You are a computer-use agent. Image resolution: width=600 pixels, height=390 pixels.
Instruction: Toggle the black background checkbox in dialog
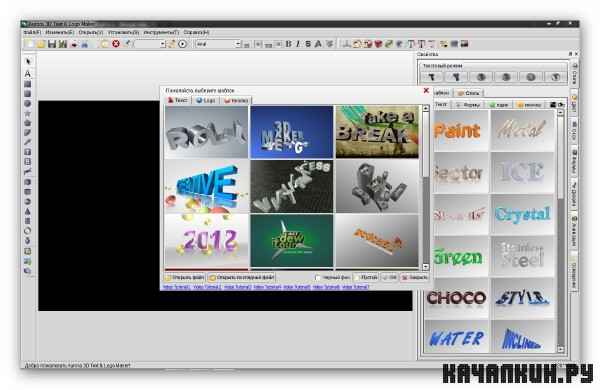coord(318,277)
